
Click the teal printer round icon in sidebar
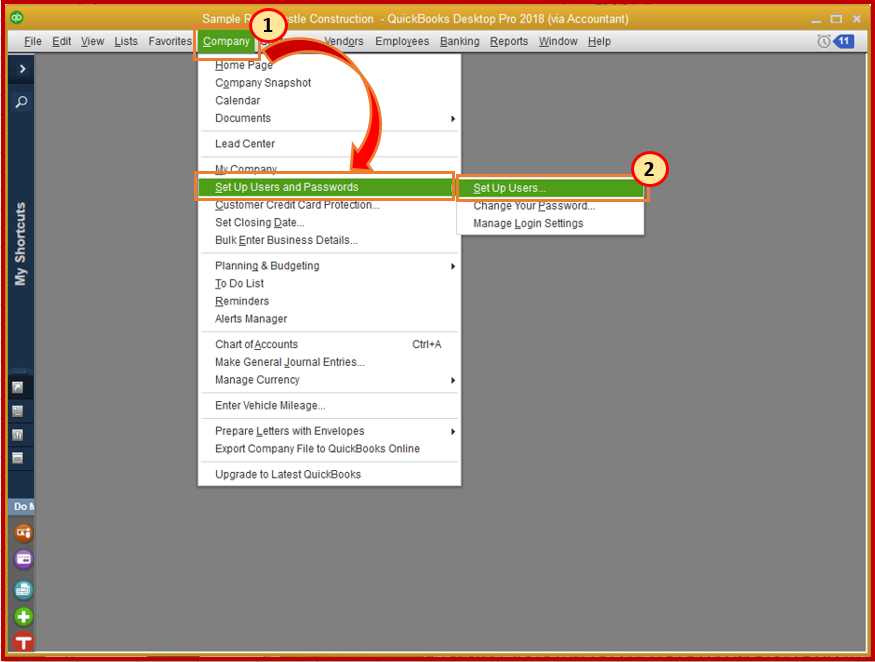pyautogui.click(x=23, y=589)
